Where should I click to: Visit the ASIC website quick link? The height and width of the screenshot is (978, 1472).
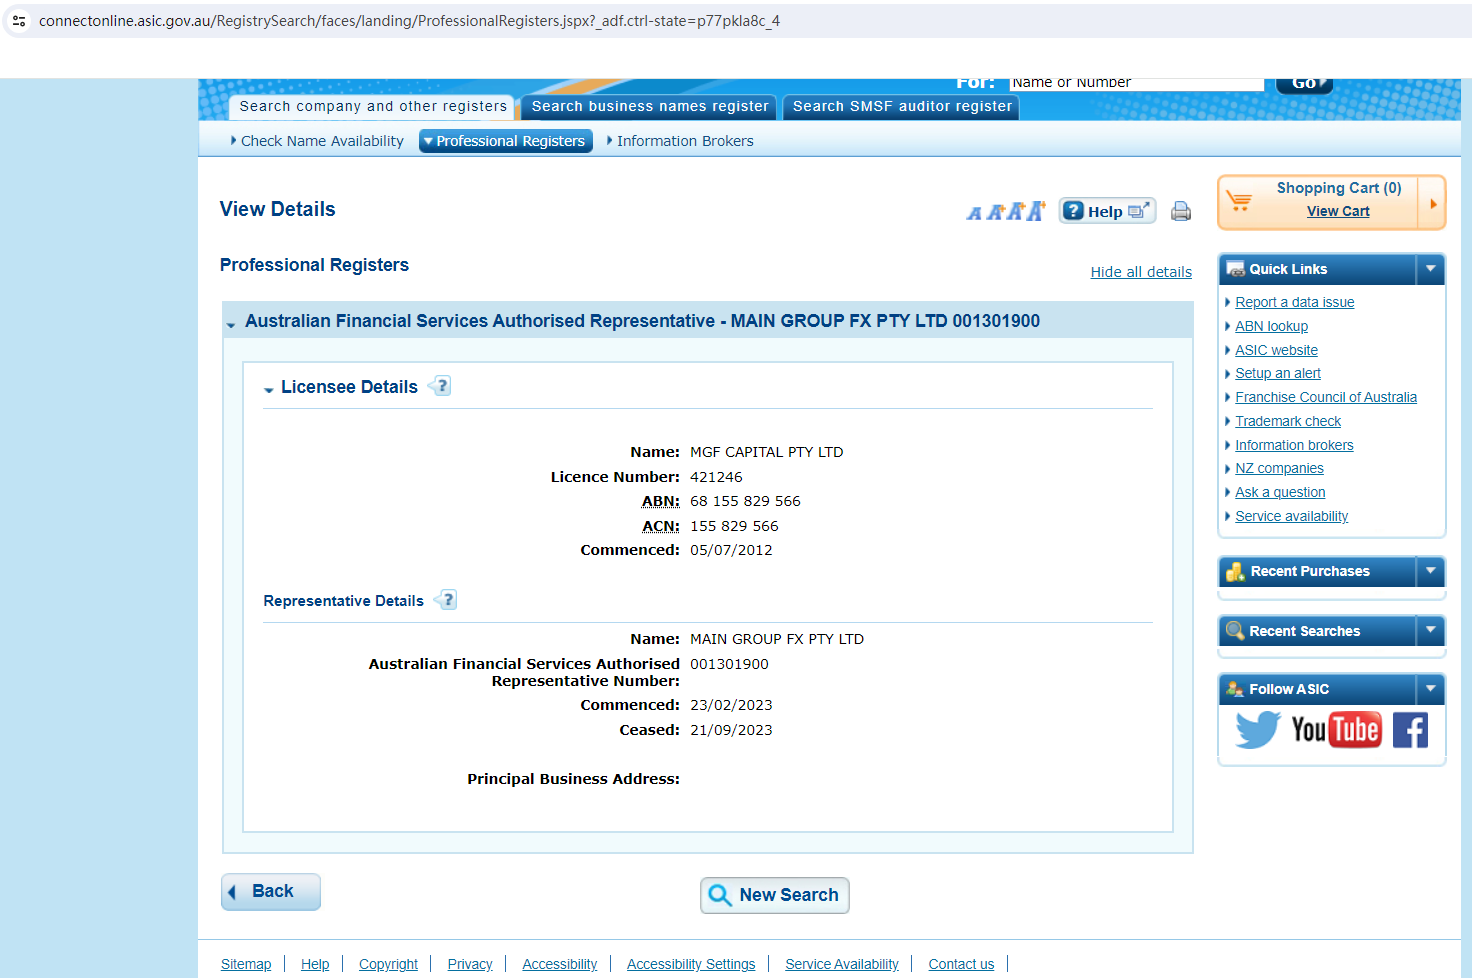1276,350
